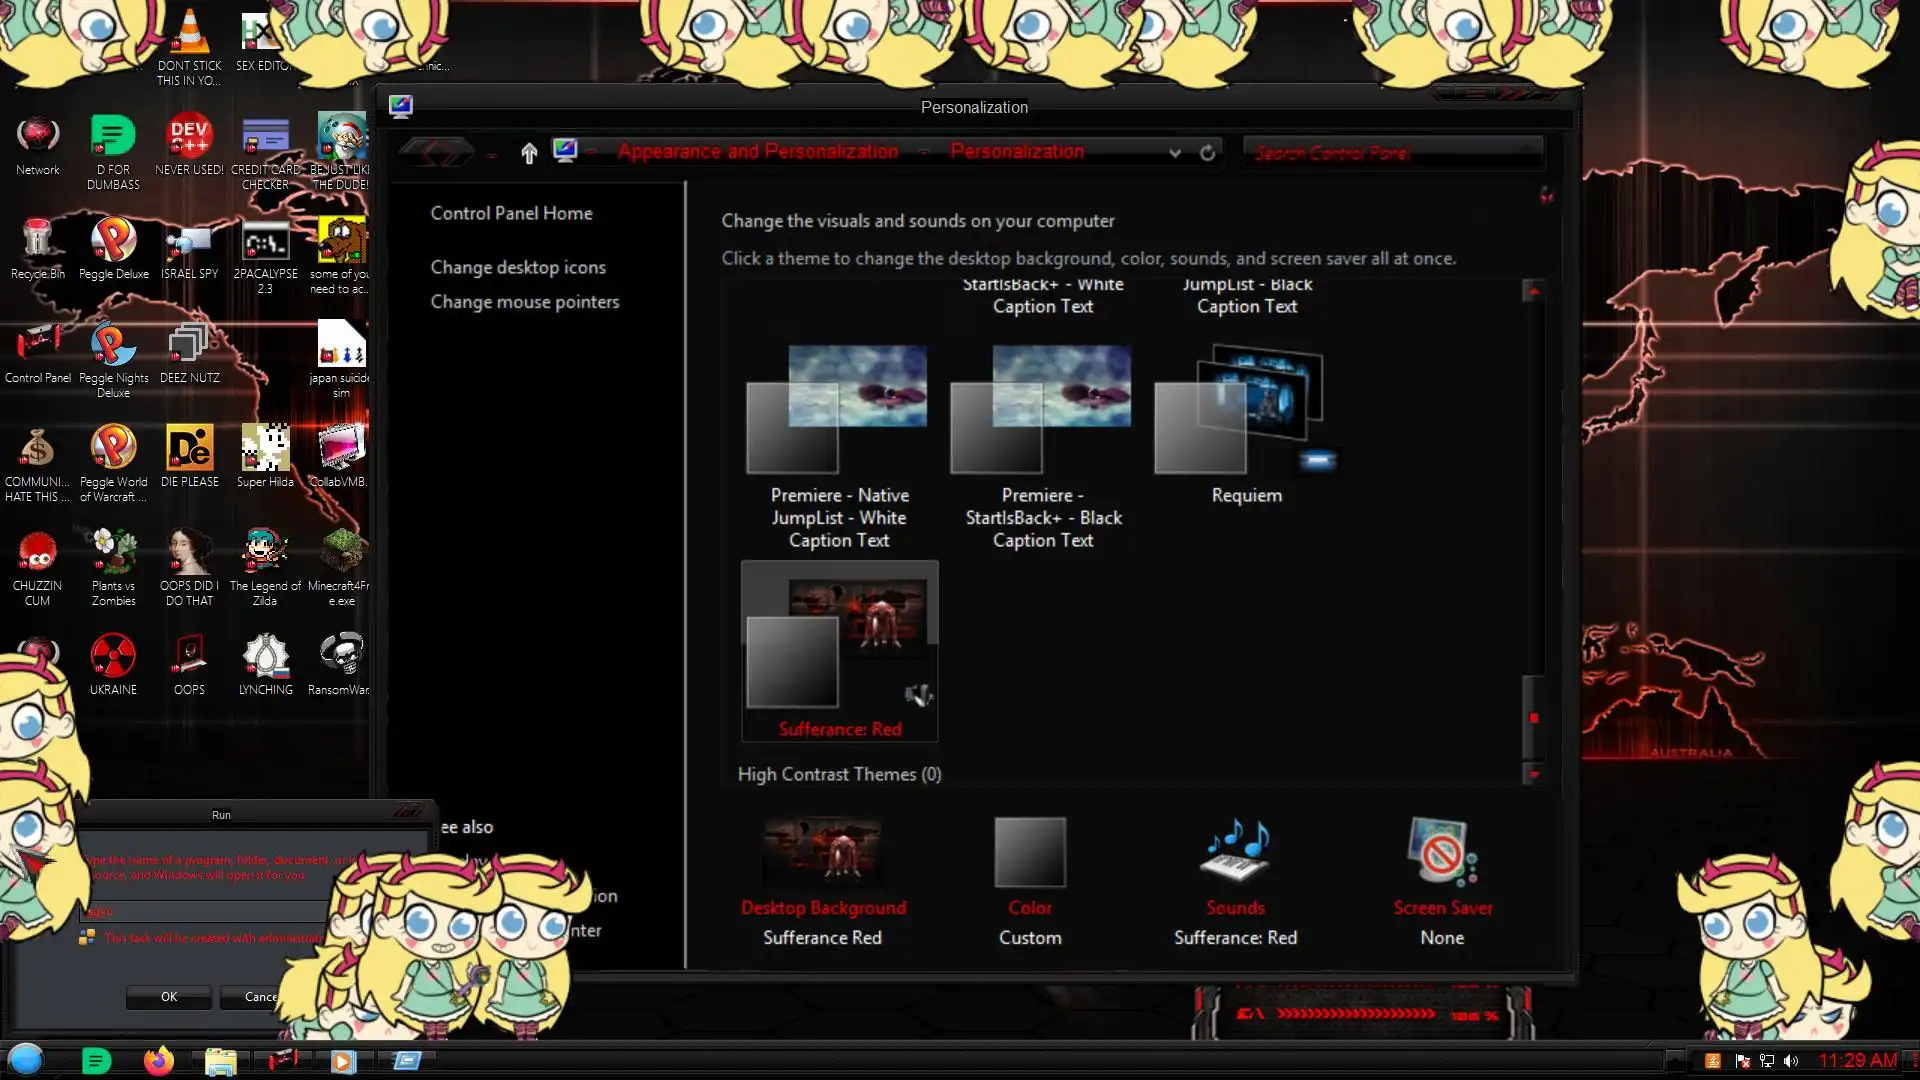This screenshot has width=1920, height=1080.
Task: Click Appearance and Personalization breadcrumb
Action: coord(757,152)
